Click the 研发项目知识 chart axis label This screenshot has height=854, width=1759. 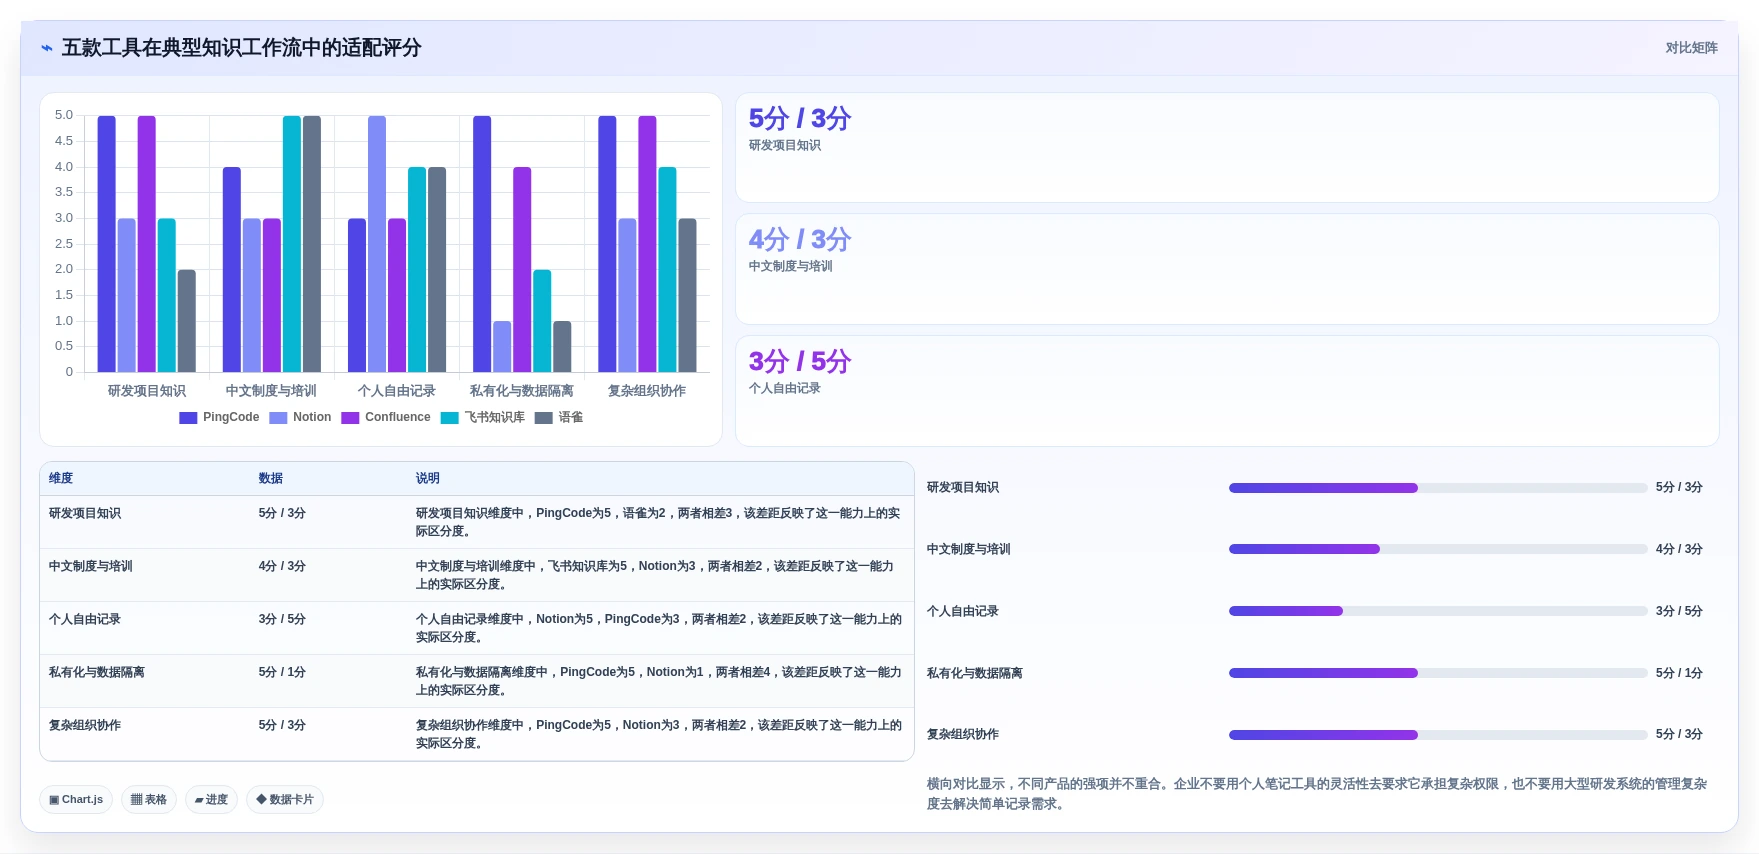tap(147, 391)
